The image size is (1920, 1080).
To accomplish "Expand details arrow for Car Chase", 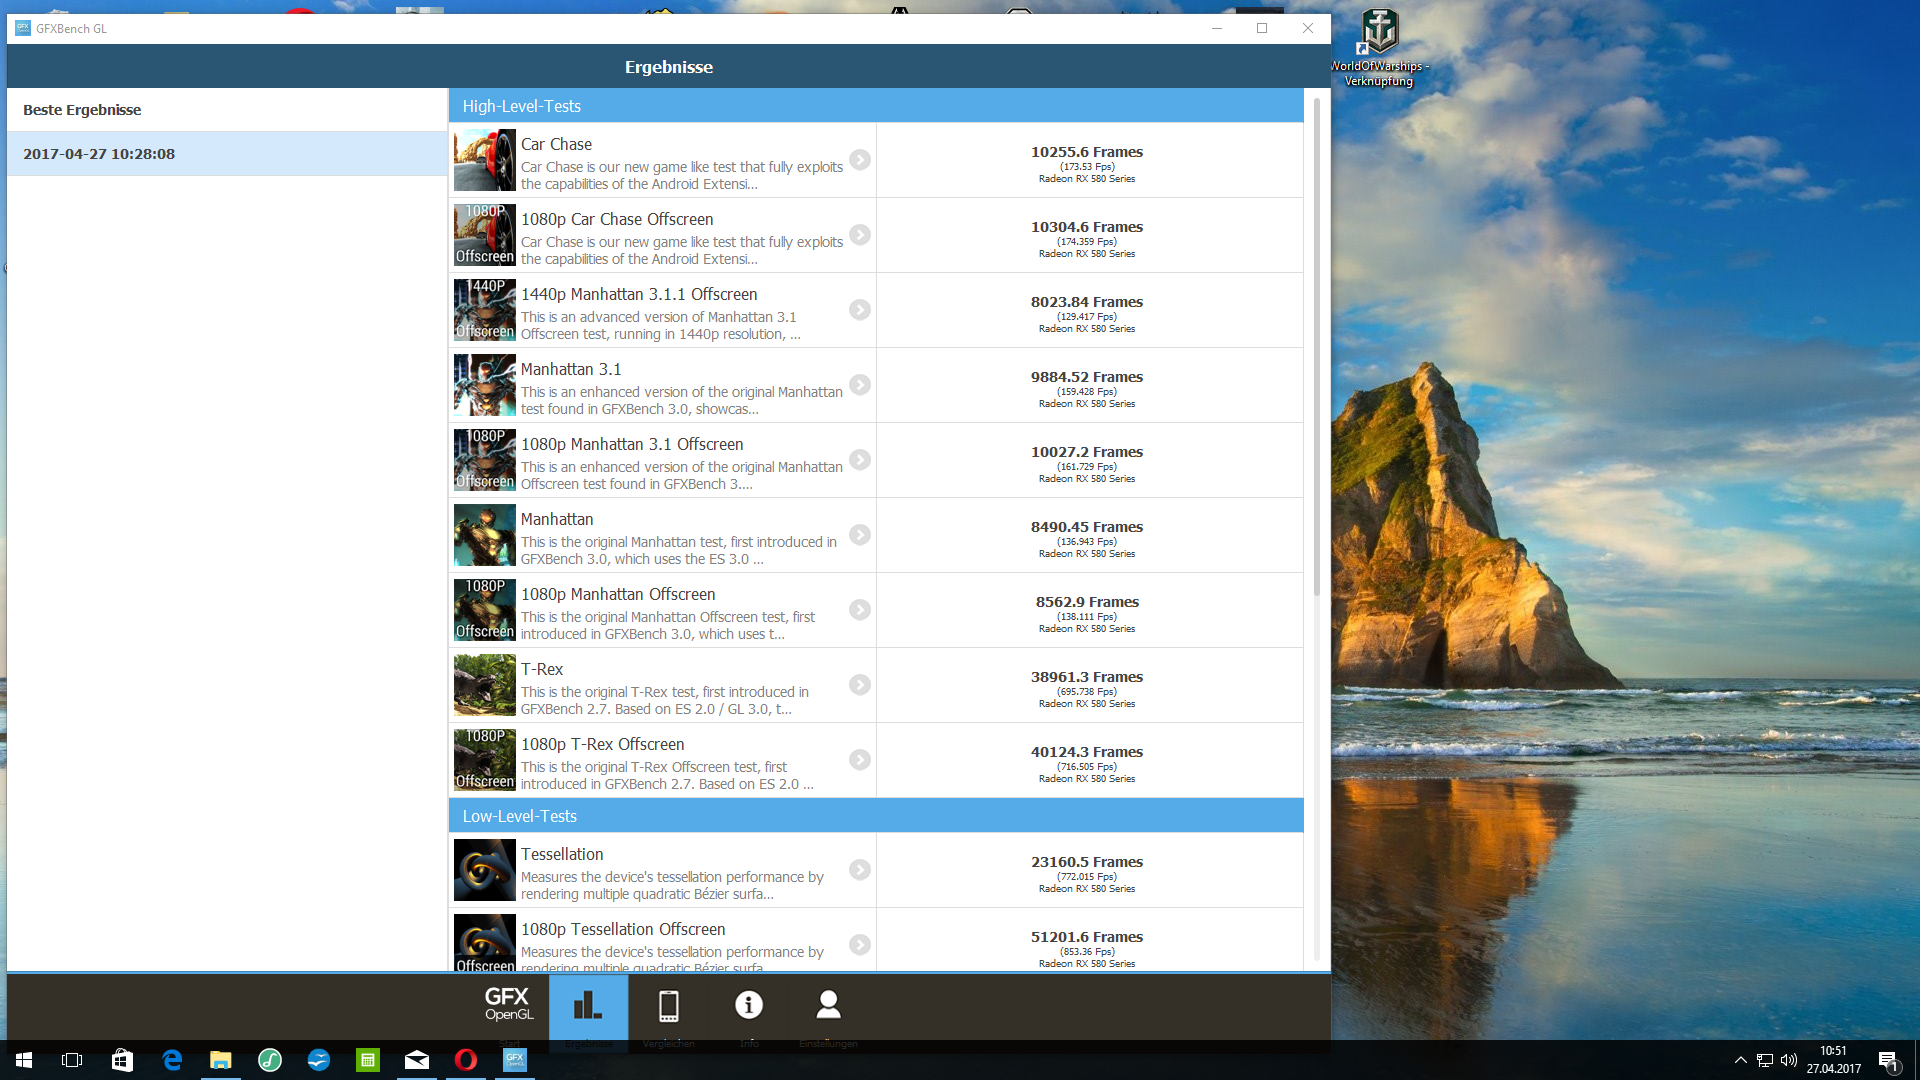I will click(x=859, y=160).
